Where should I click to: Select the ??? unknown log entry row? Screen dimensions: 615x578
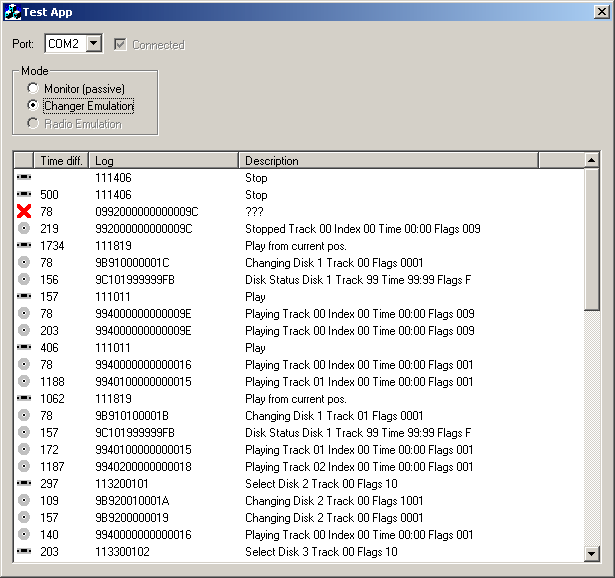(300, 212)
